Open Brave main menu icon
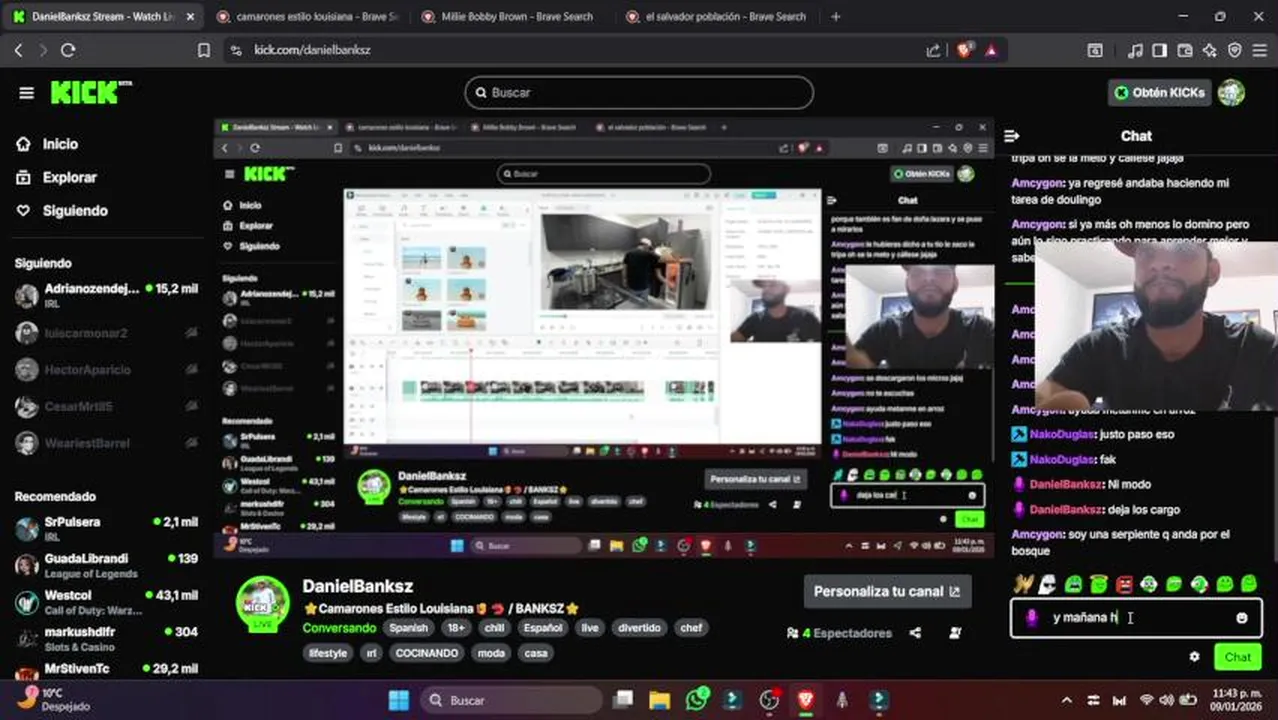 pyautogui.click(x=1259, y=50)
